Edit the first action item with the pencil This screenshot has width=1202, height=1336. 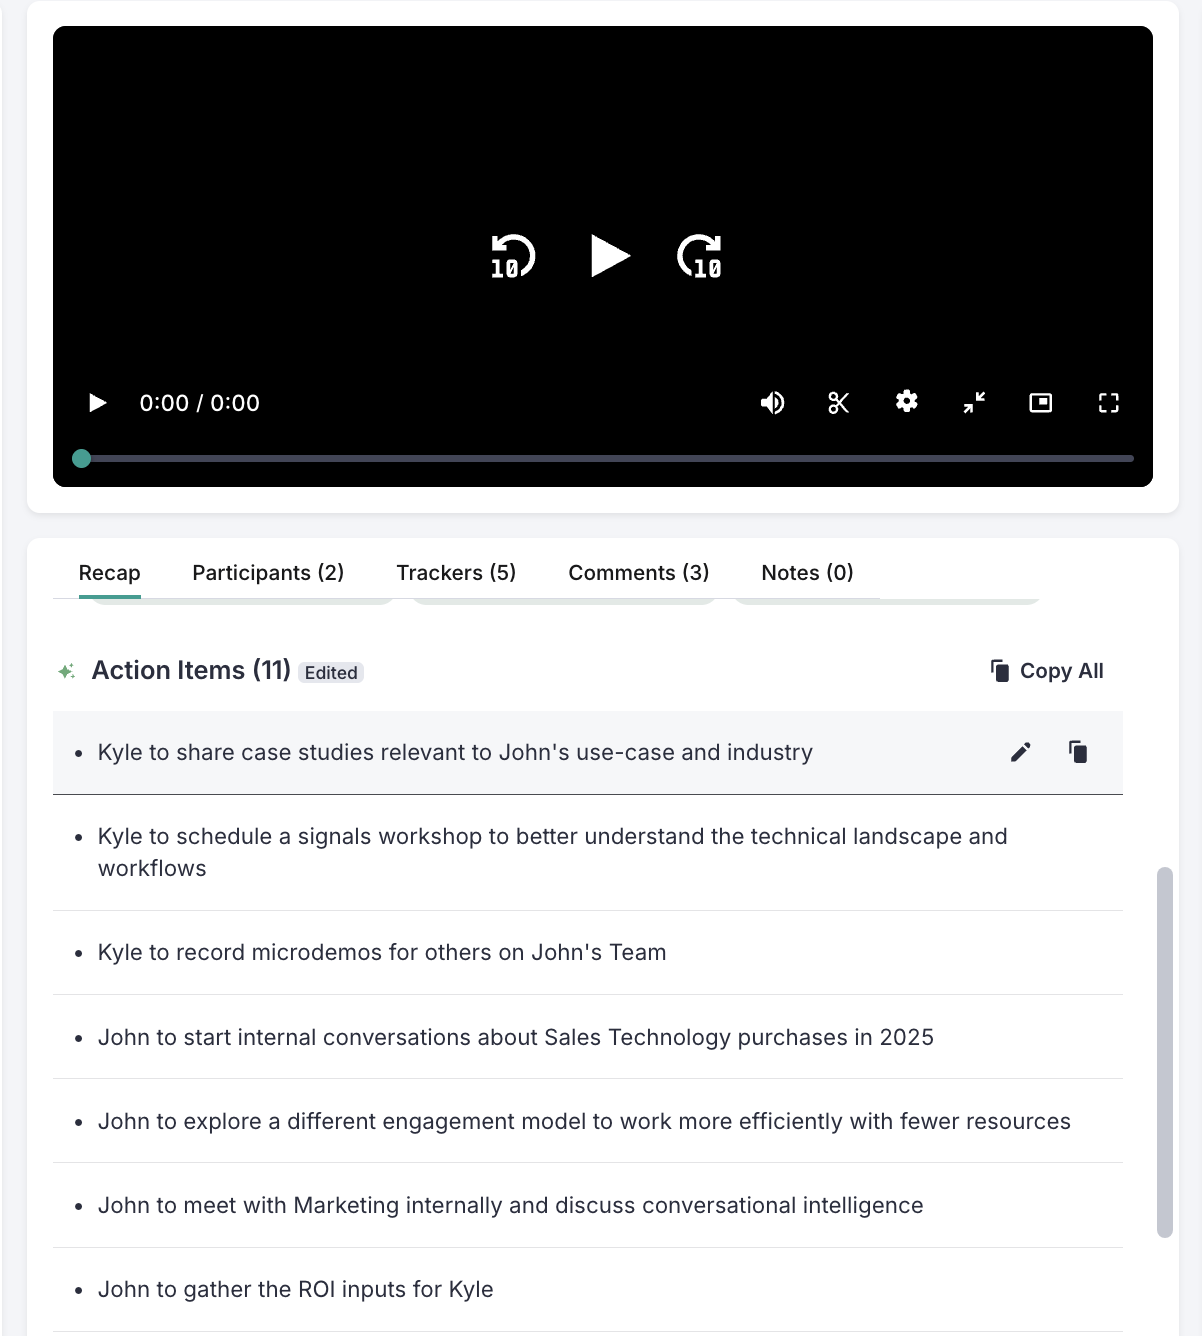1020,751
